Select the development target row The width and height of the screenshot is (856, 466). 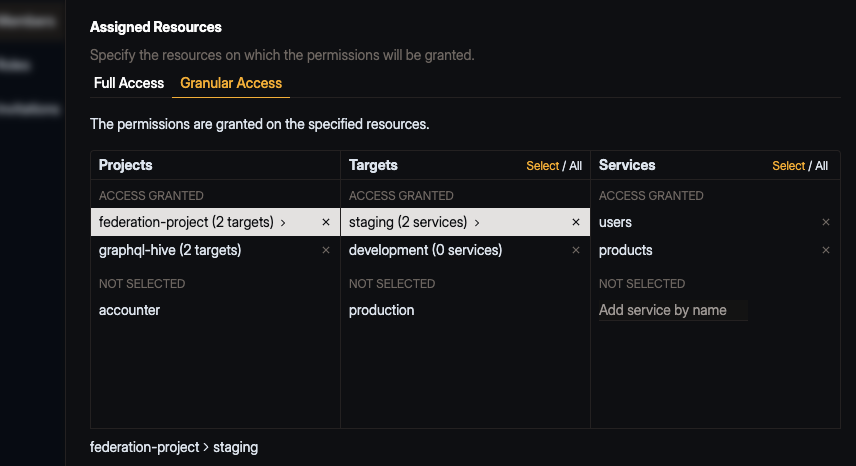425,250
